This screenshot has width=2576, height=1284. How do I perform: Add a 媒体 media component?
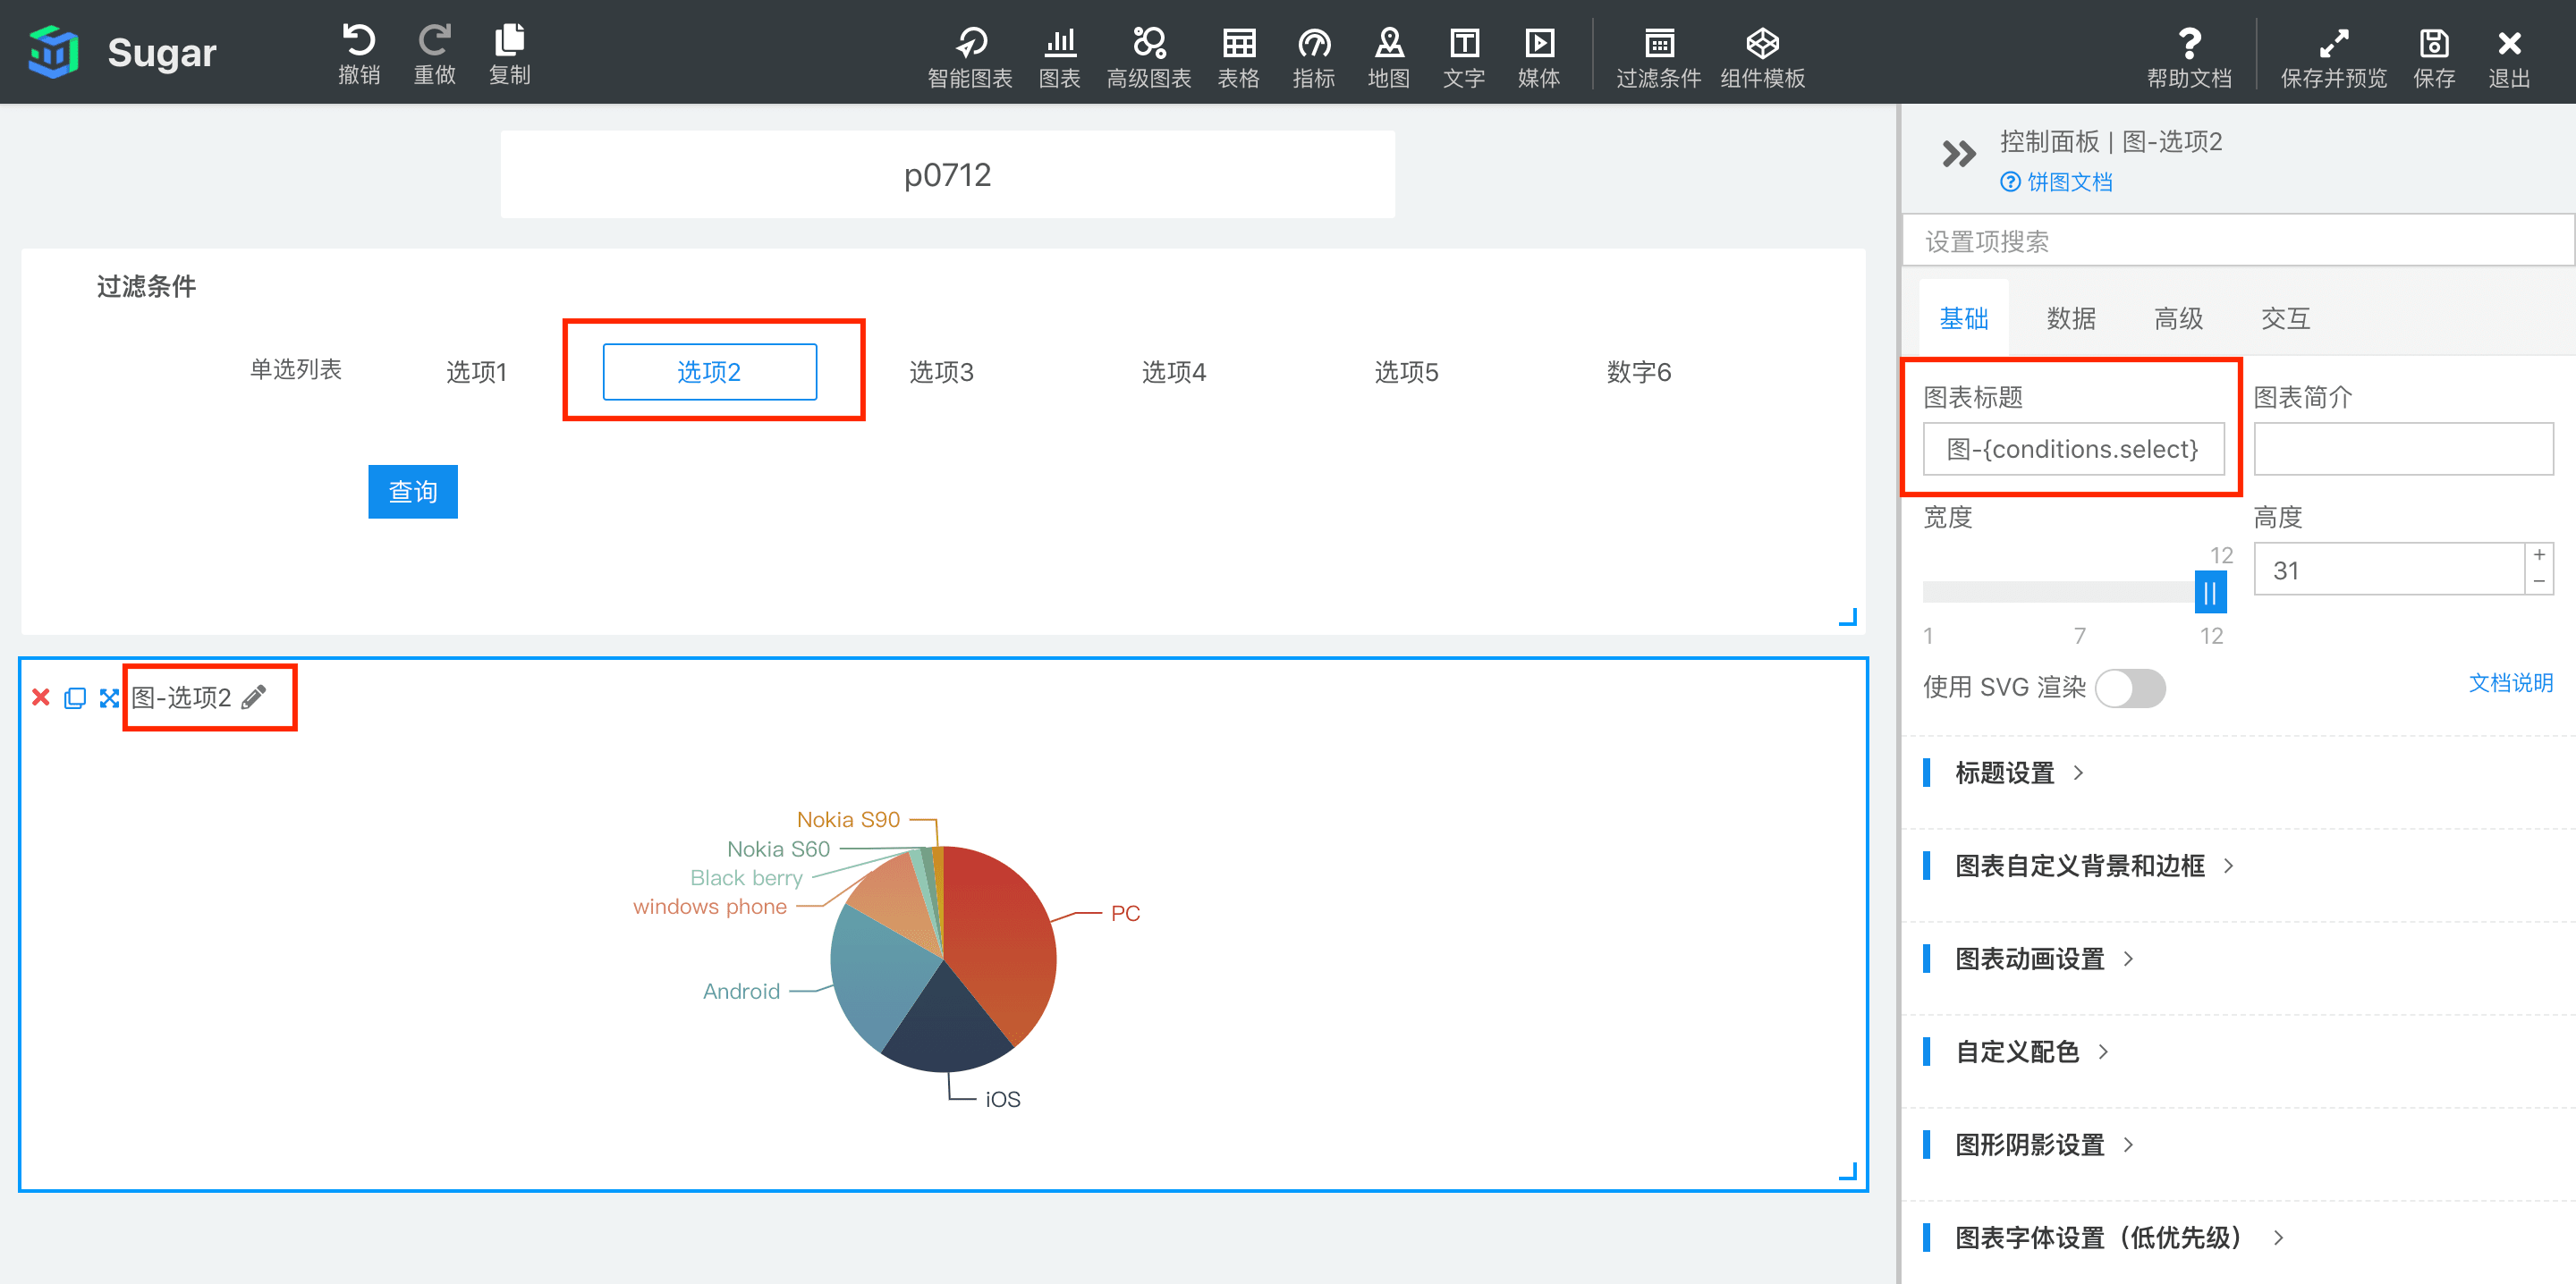point(1538,57)
